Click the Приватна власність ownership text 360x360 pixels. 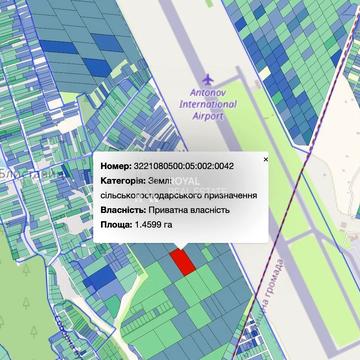(x=189, y=210)
